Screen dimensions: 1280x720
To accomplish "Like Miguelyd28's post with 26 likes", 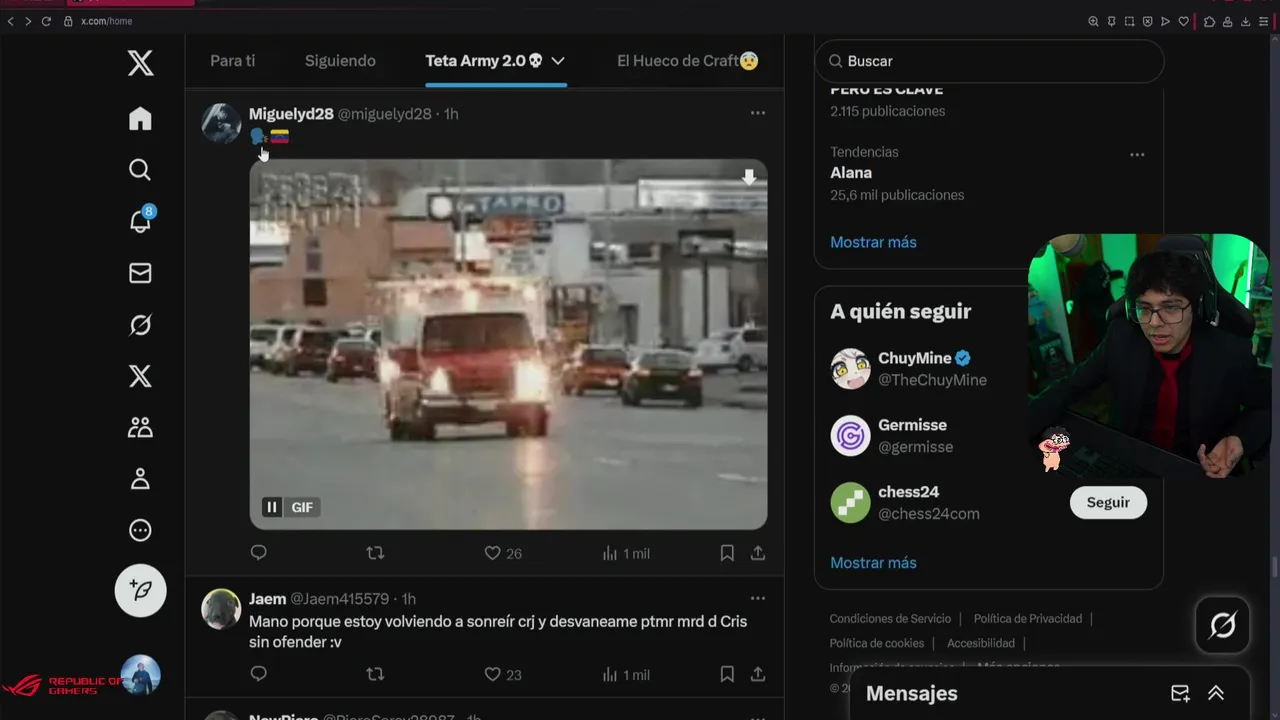I will [503, 553].
